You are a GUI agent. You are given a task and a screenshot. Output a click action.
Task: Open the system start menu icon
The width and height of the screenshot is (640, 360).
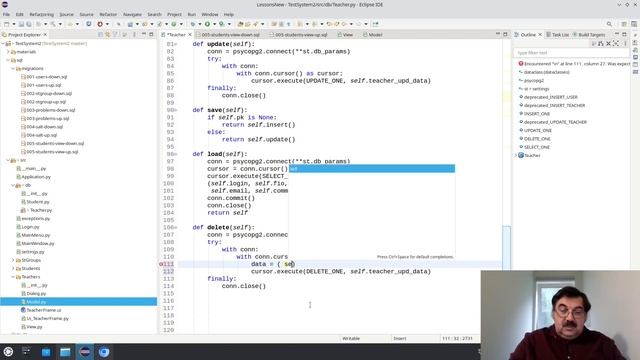click(x=8, y=351)
